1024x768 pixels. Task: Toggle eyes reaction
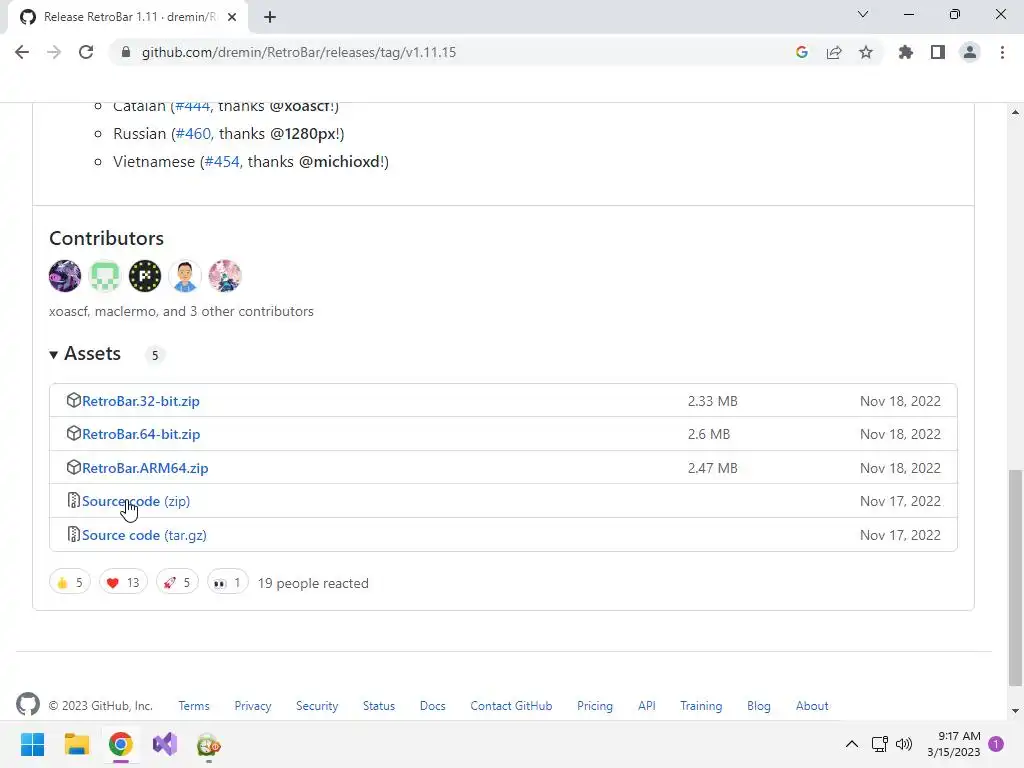click(227, 583)
